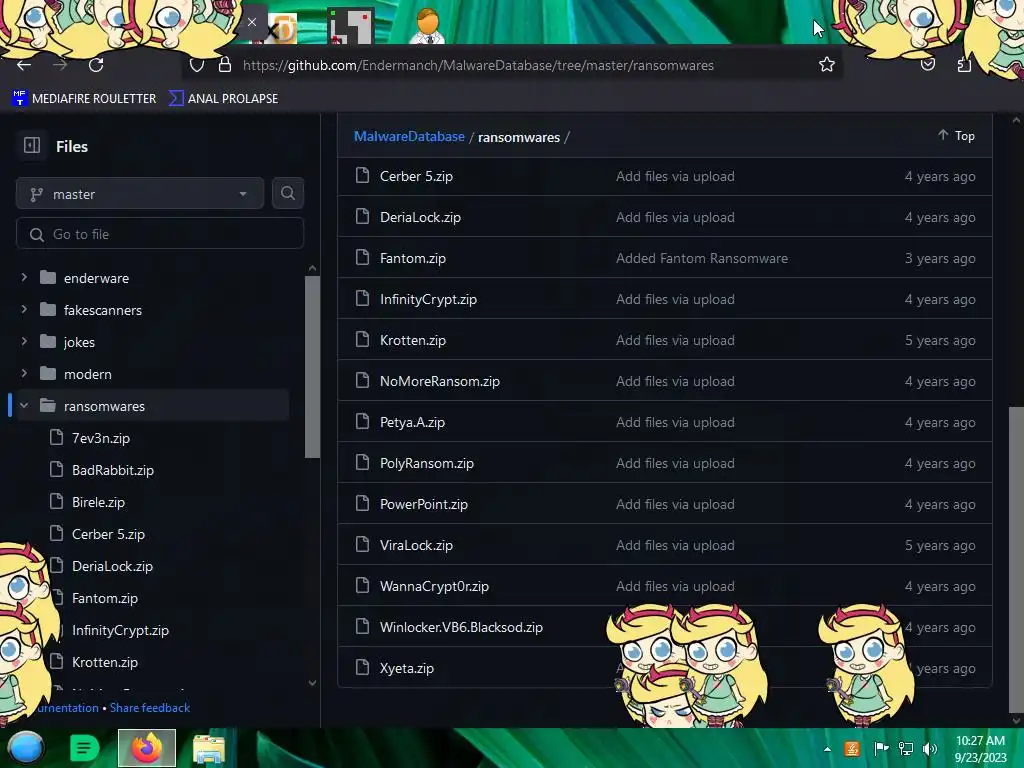Open the file explorer taskbar icon
The height and width of the screenshot is (768, 1024).
click(209, 749)
